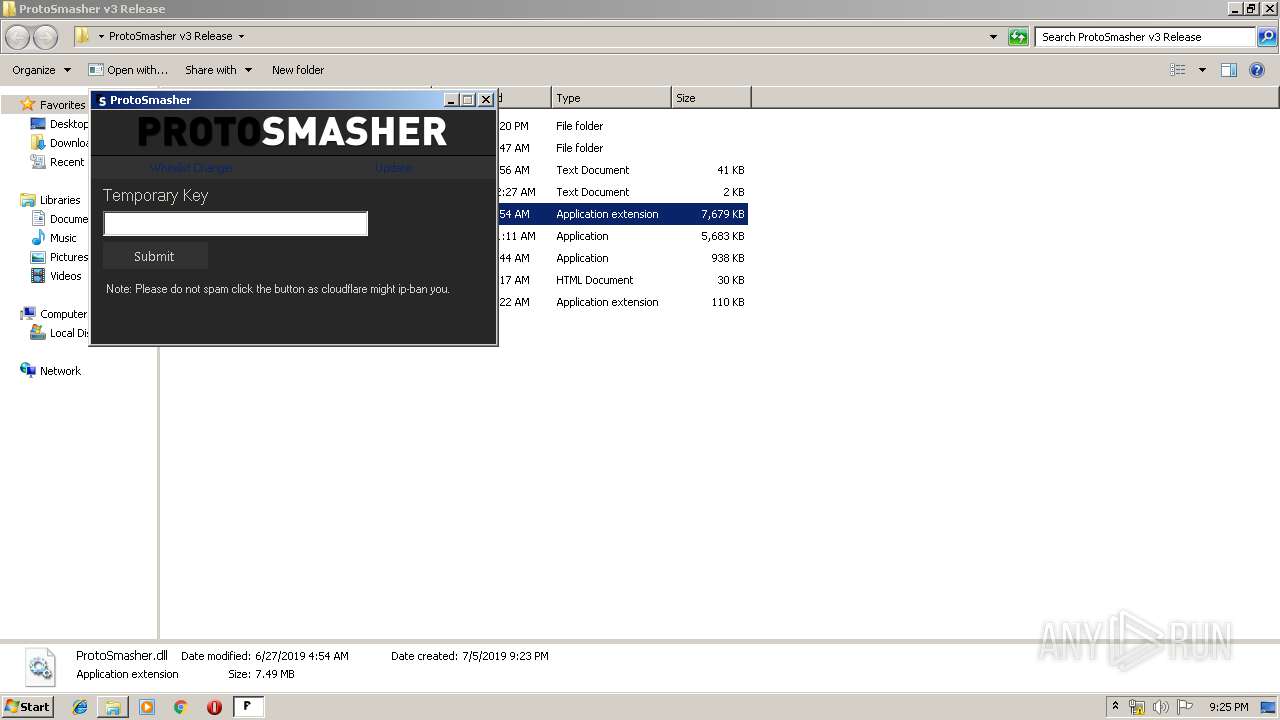Go forward in Explorer
The width and height of the screenshot is (1280, 720).
pyautogui.click(x=46, y=37)
